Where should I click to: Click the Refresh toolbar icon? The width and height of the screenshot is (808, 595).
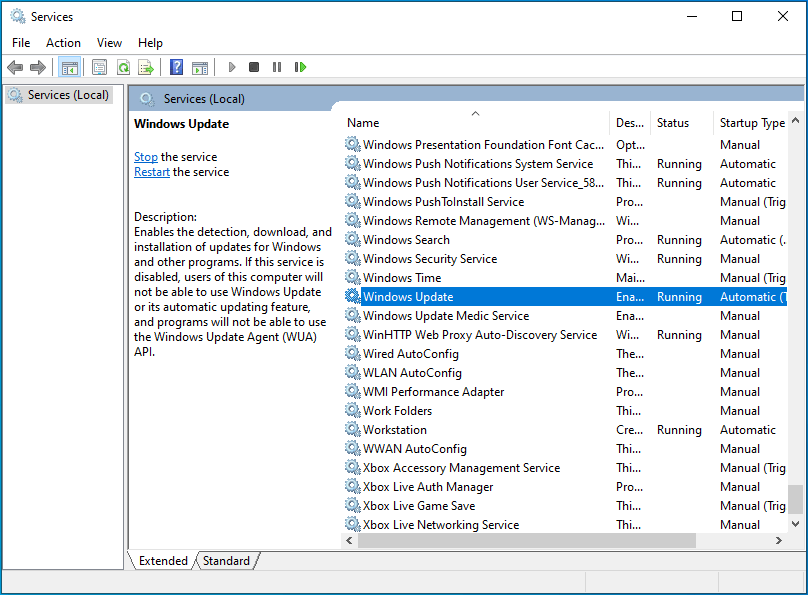(x=123, y=67)
